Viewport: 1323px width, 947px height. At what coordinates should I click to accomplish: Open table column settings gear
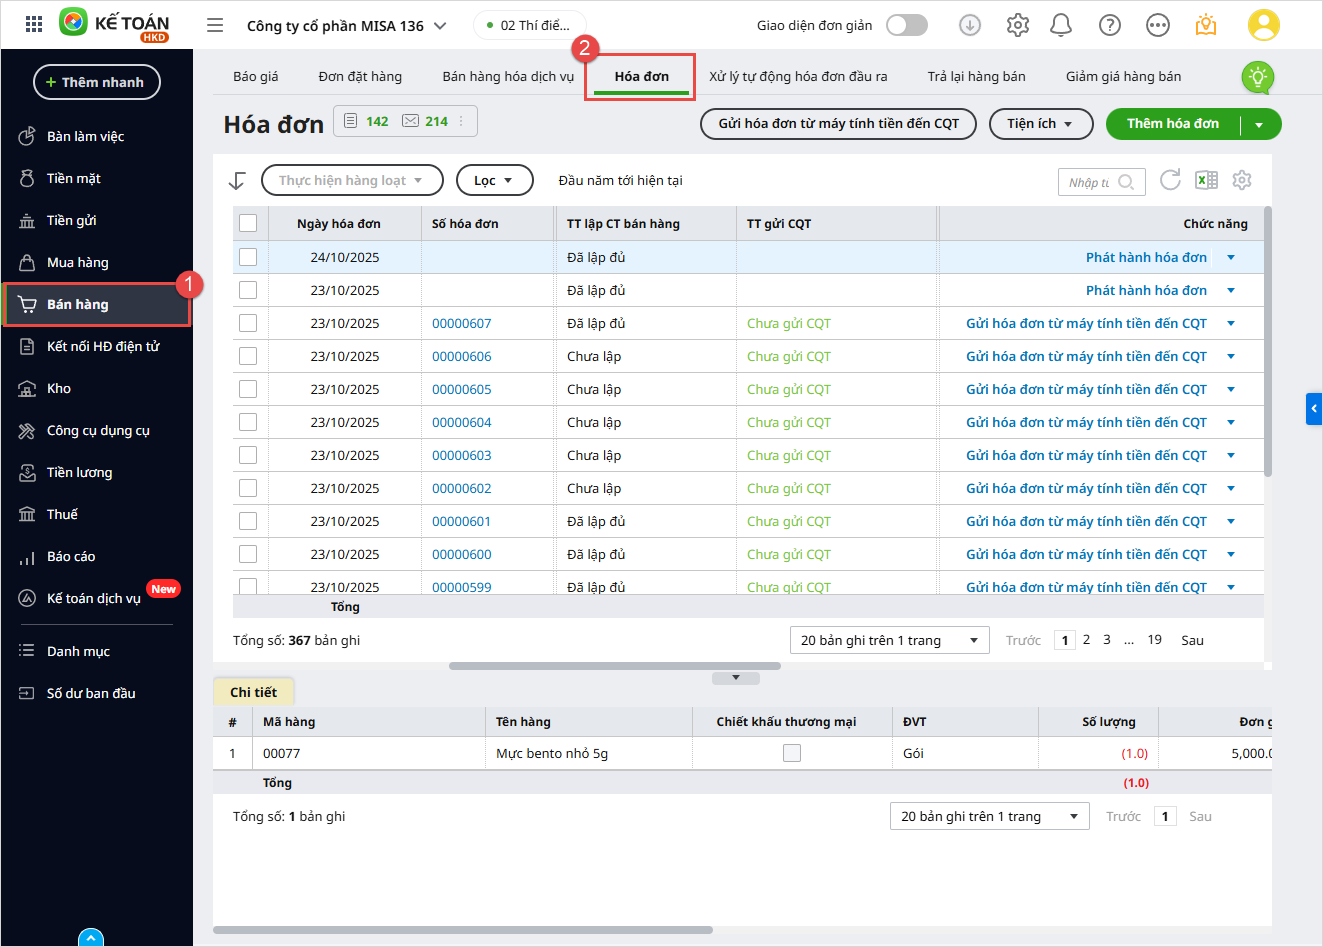point(1242,180)
